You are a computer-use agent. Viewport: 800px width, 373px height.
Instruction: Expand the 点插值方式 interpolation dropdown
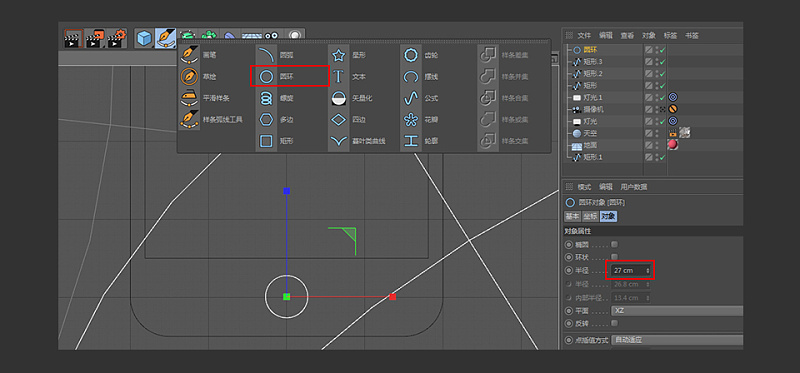(x=677, y=340)
